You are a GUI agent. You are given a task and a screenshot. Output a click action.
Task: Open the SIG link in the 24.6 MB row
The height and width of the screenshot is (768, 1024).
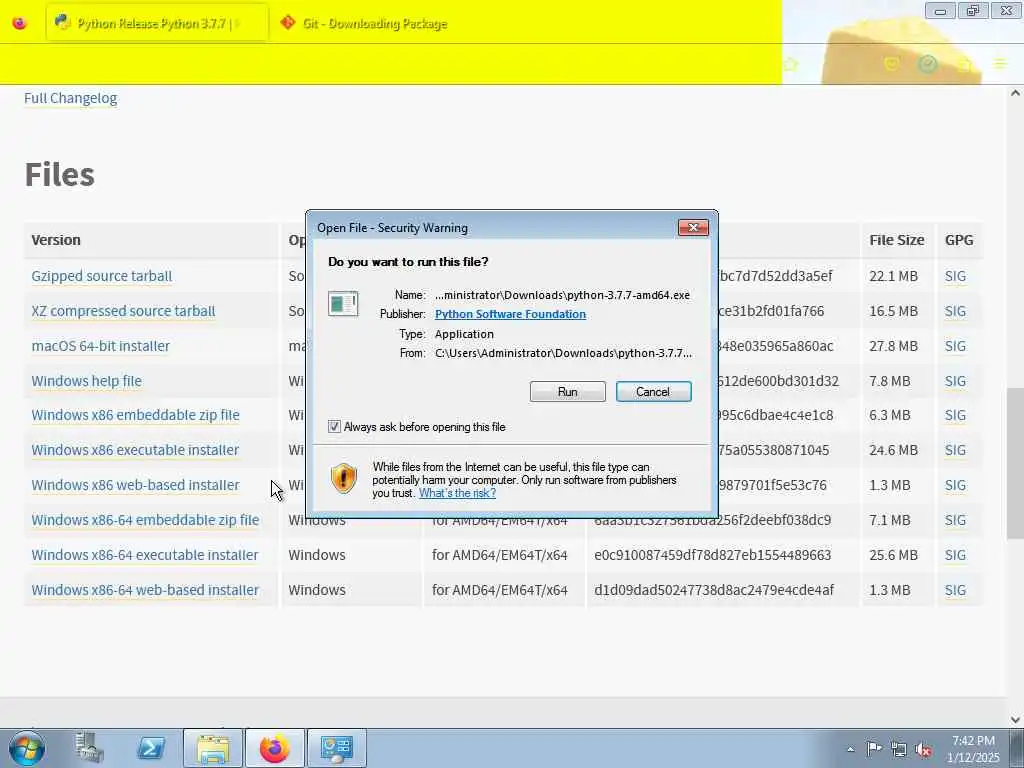pyautogui.click(x=955, y=450)
